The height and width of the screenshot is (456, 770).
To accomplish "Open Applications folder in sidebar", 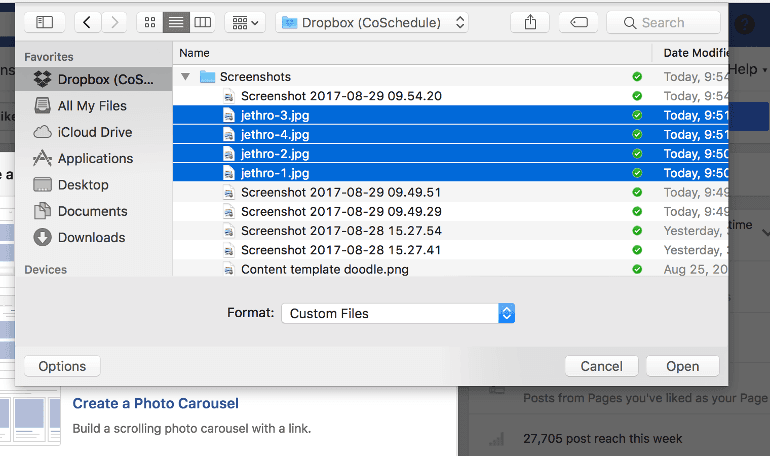I will tap(95, 158).
